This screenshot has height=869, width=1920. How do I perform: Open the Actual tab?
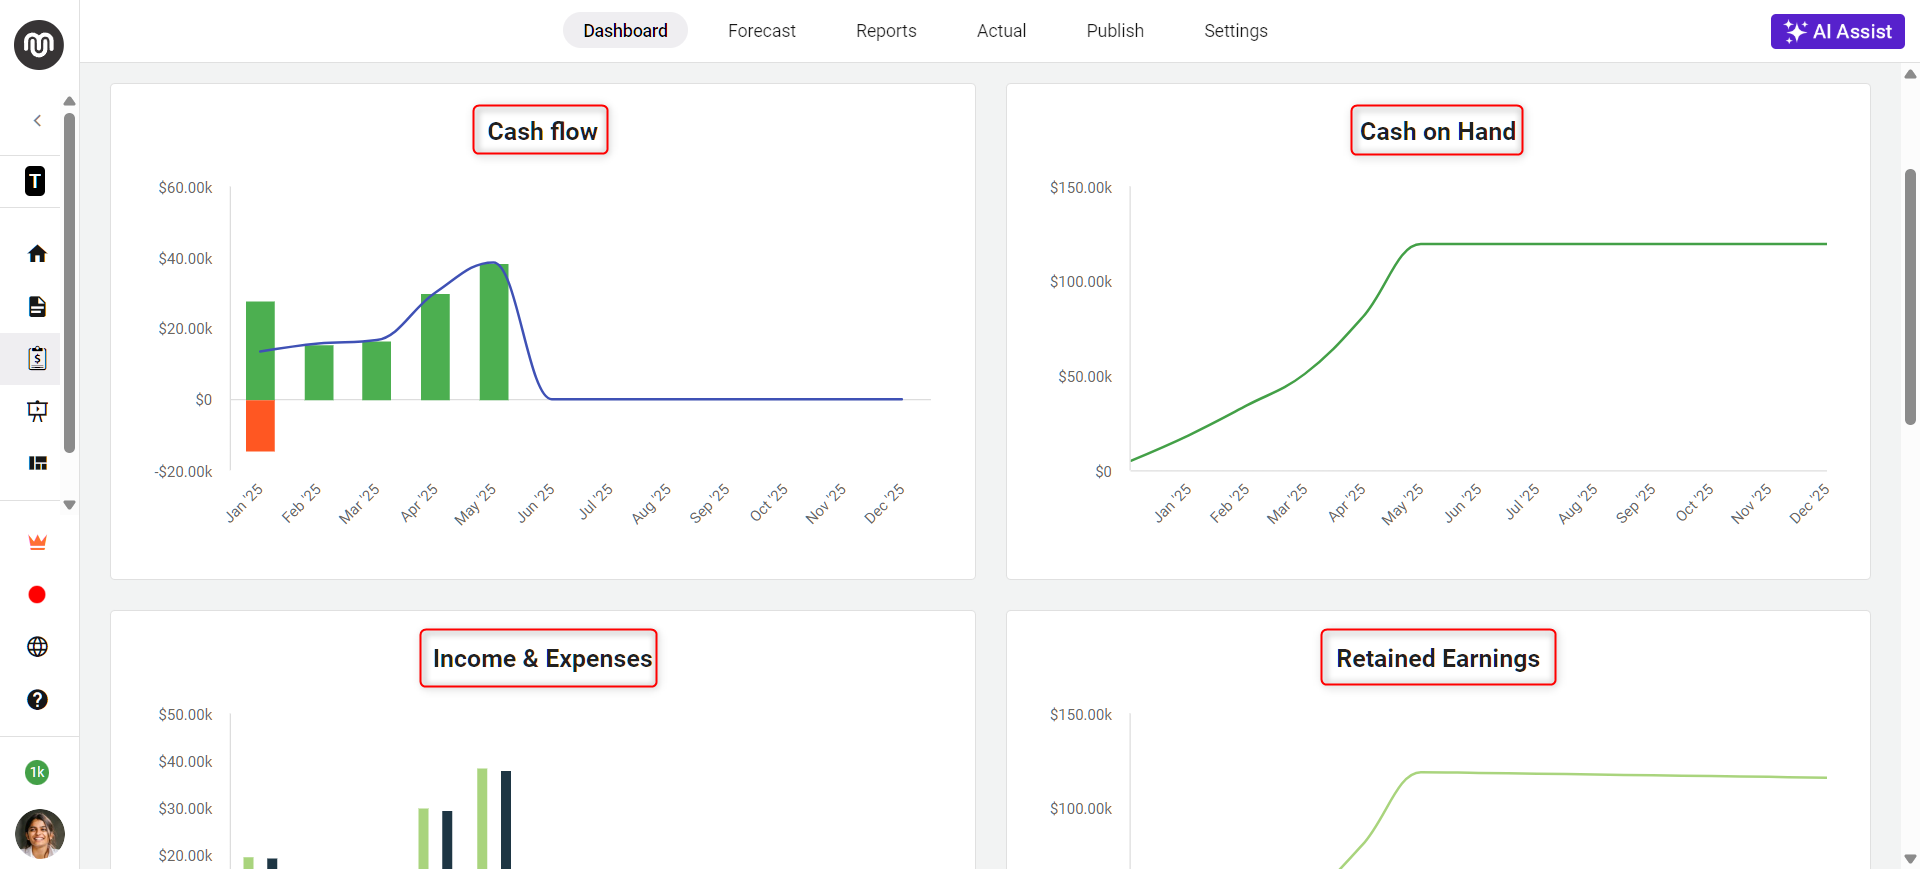pos(1001,31)
